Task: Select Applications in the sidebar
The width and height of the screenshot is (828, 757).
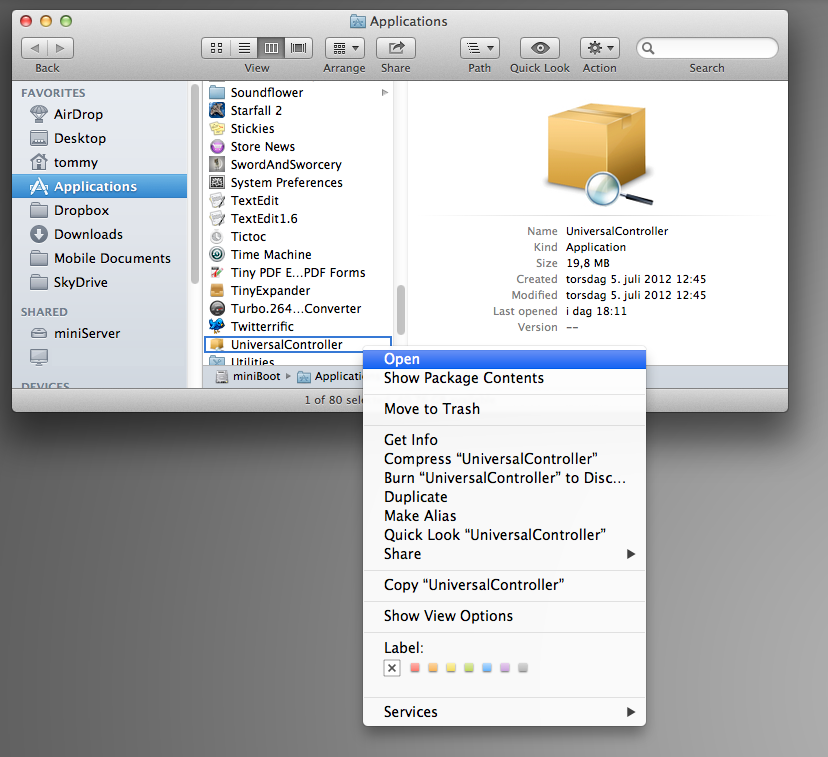Action: point(99,186)
